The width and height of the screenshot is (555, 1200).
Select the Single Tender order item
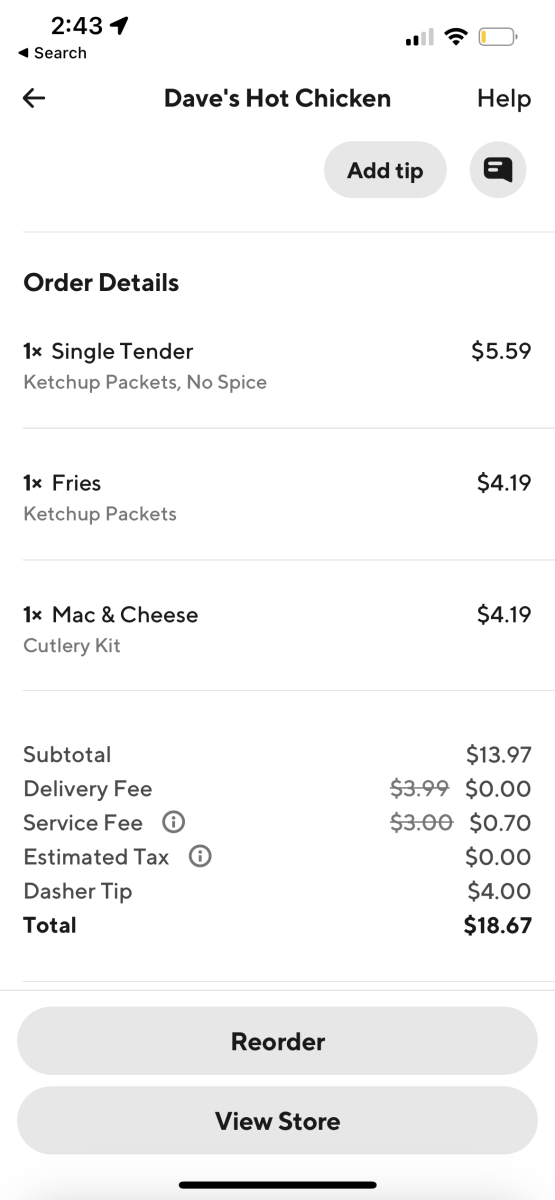pyautogui.click(x=277, y=366)
